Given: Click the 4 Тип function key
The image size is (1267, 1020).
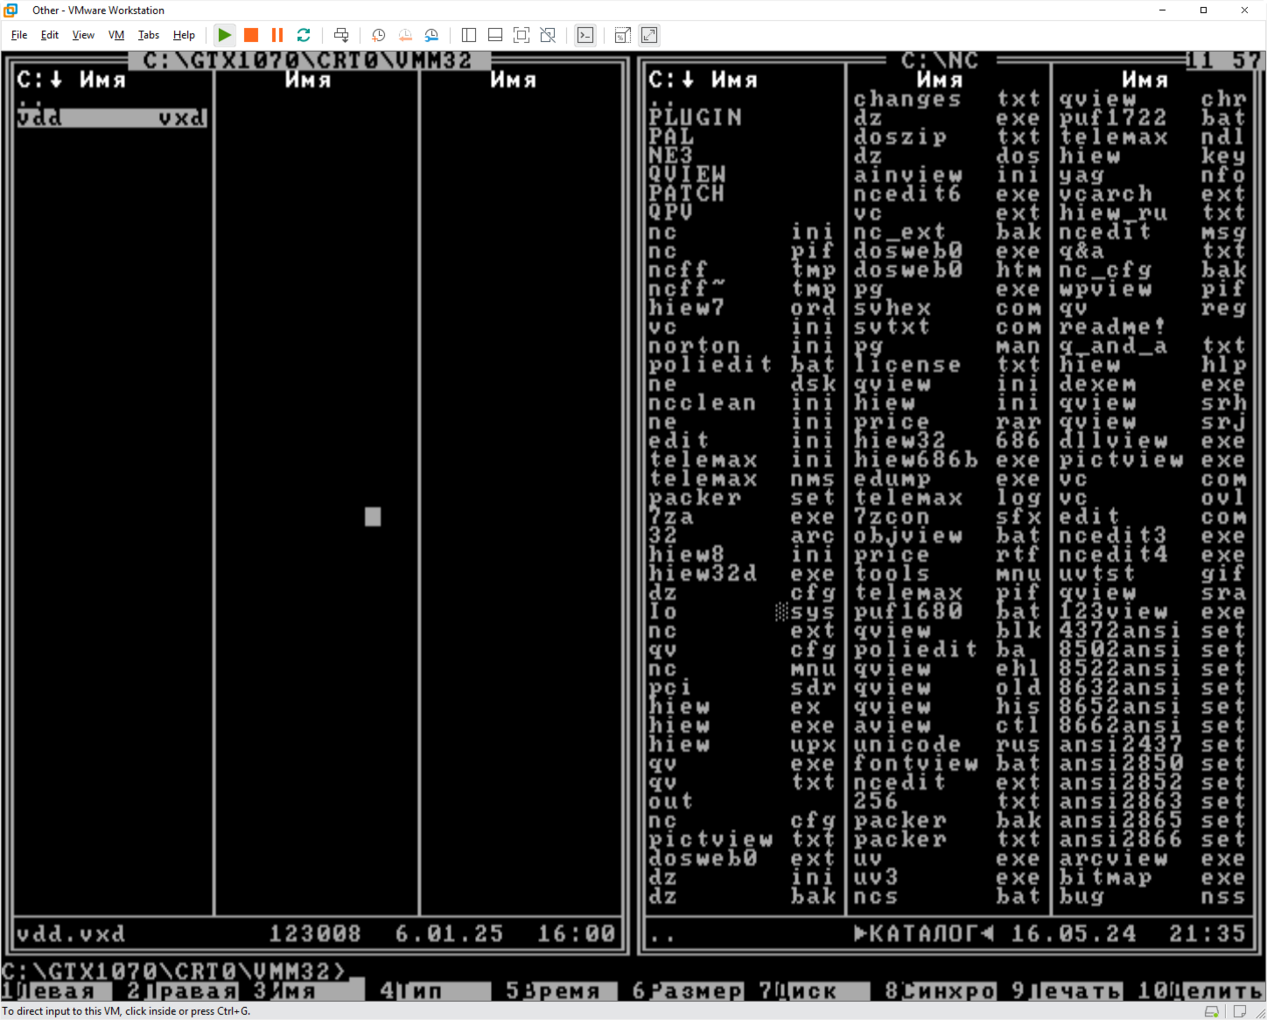Looking at the screenshot, I should [x=435, y=991].
